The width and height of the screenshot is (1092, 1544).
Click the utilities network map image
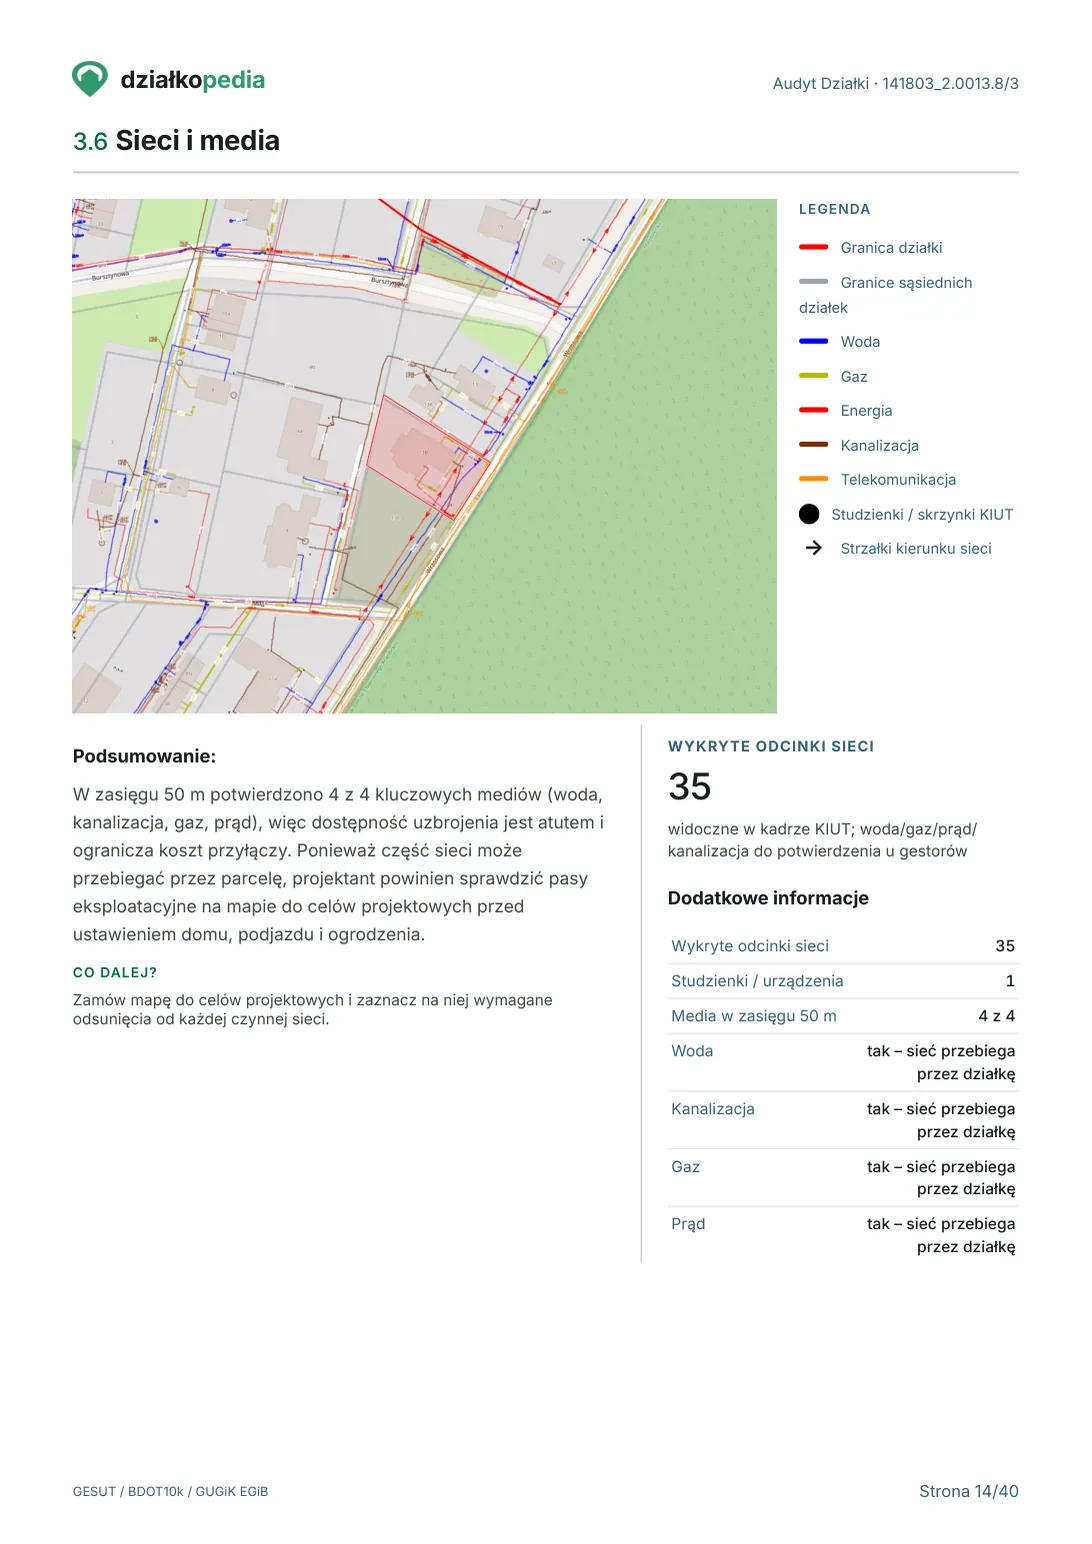click(424, 456)
